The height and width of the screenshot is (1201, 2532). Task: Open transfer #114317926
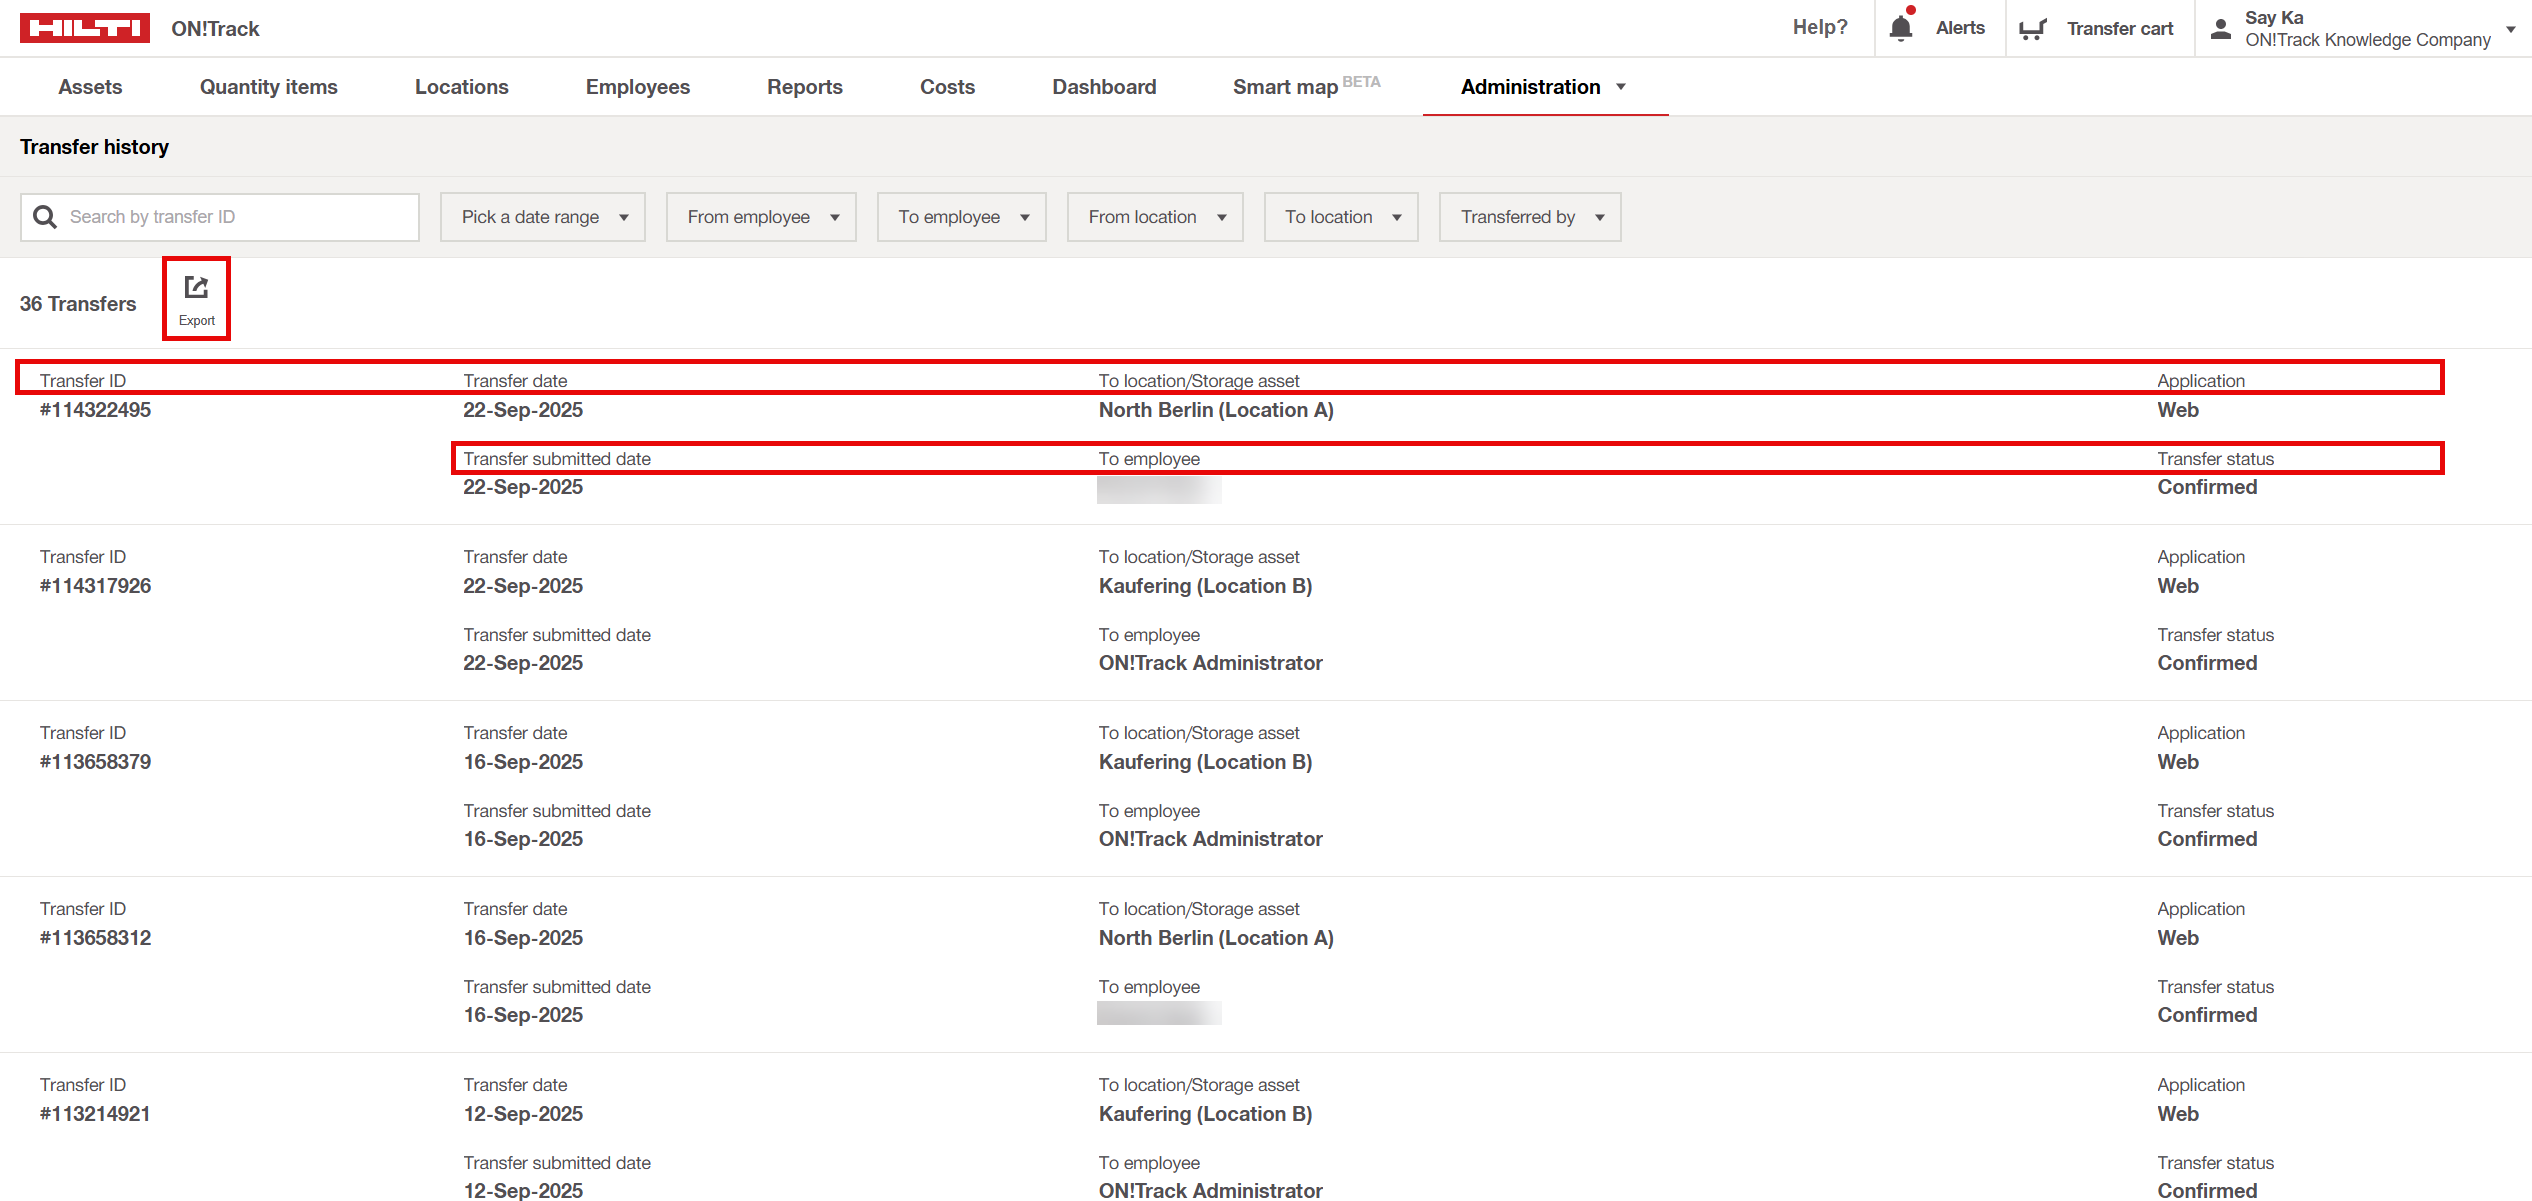[x=95, y=586]
